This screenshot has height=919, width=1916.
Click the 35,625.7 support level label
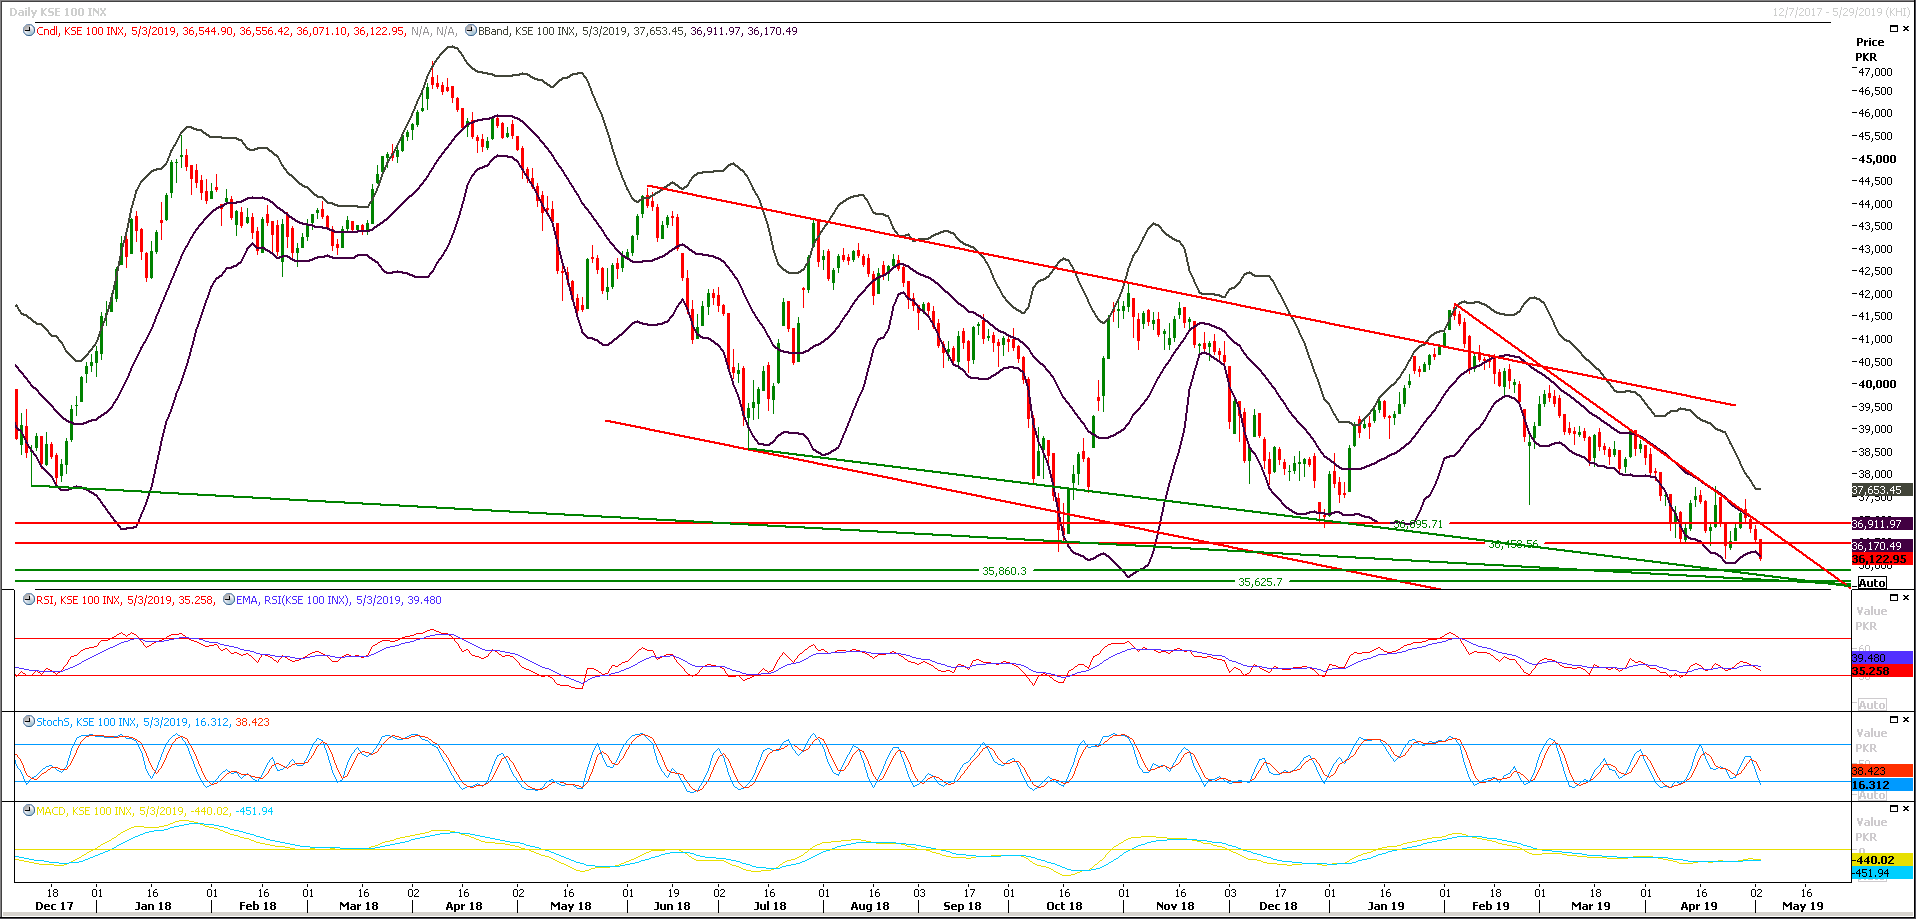click(x=1260, y=582)
